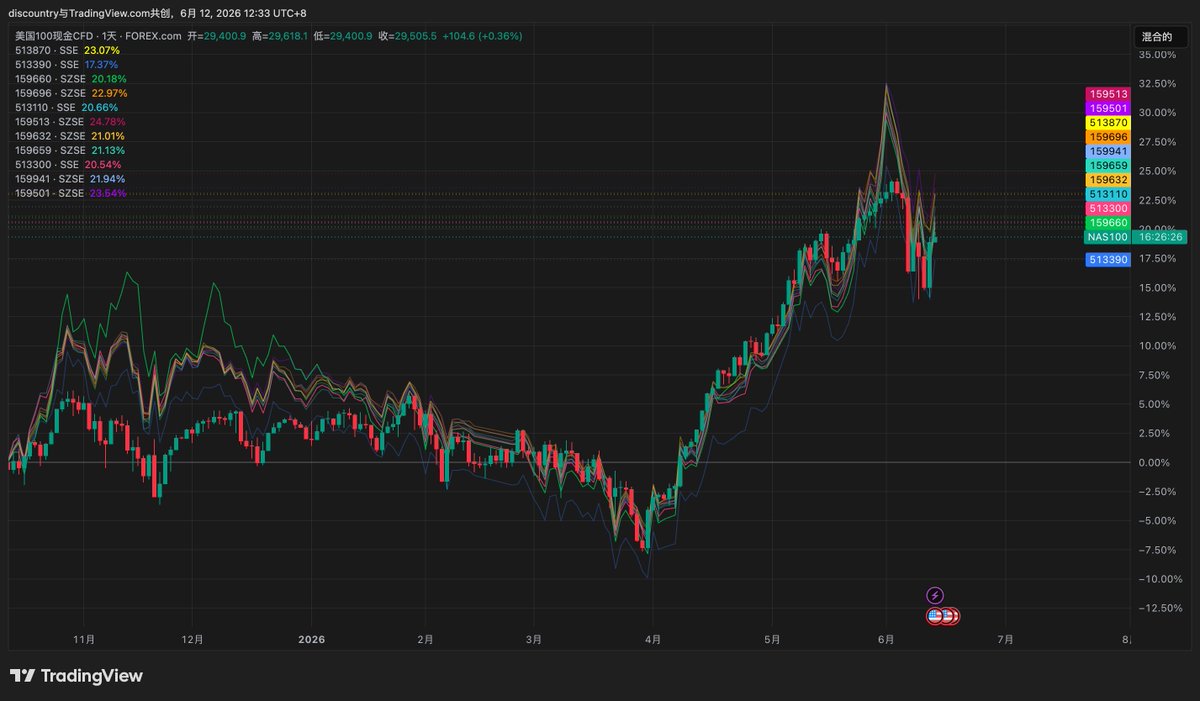Click the 17.37% value beside 513390
1200x701 pixels.
click(x=101, y=64)
